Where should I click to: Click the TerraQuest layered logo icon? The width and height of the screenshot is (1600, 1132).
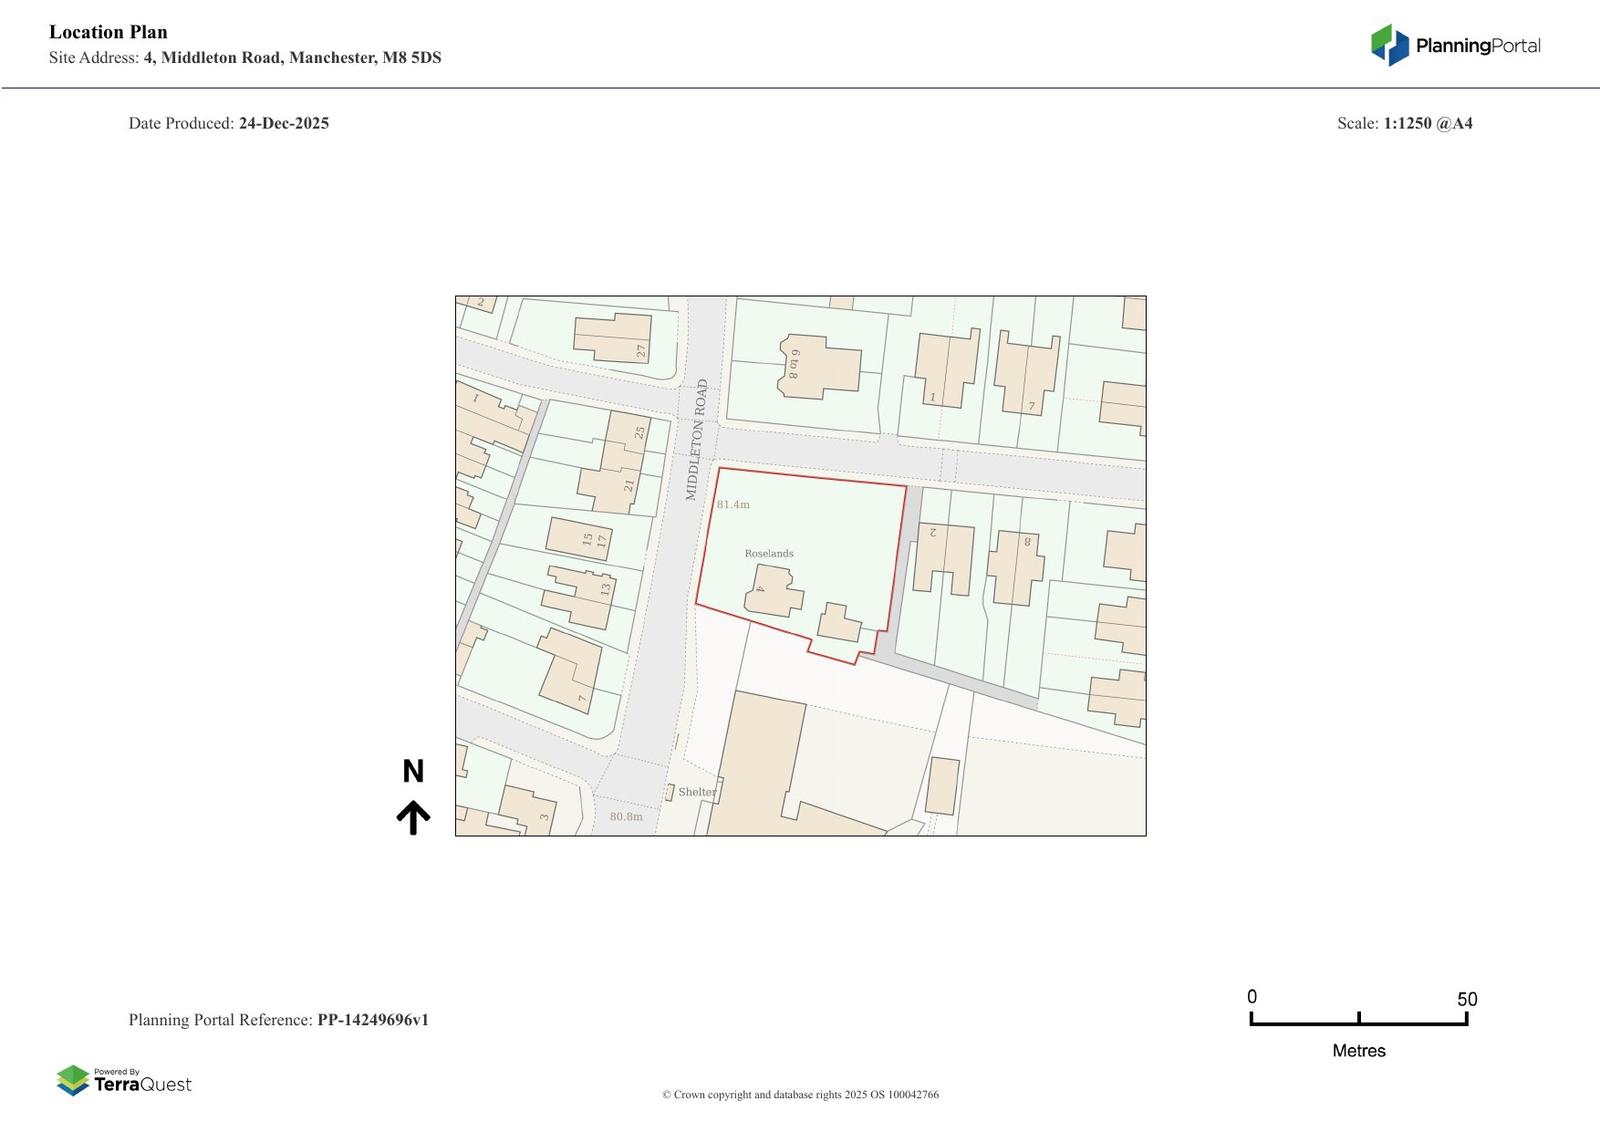[x=72, y=1080]
